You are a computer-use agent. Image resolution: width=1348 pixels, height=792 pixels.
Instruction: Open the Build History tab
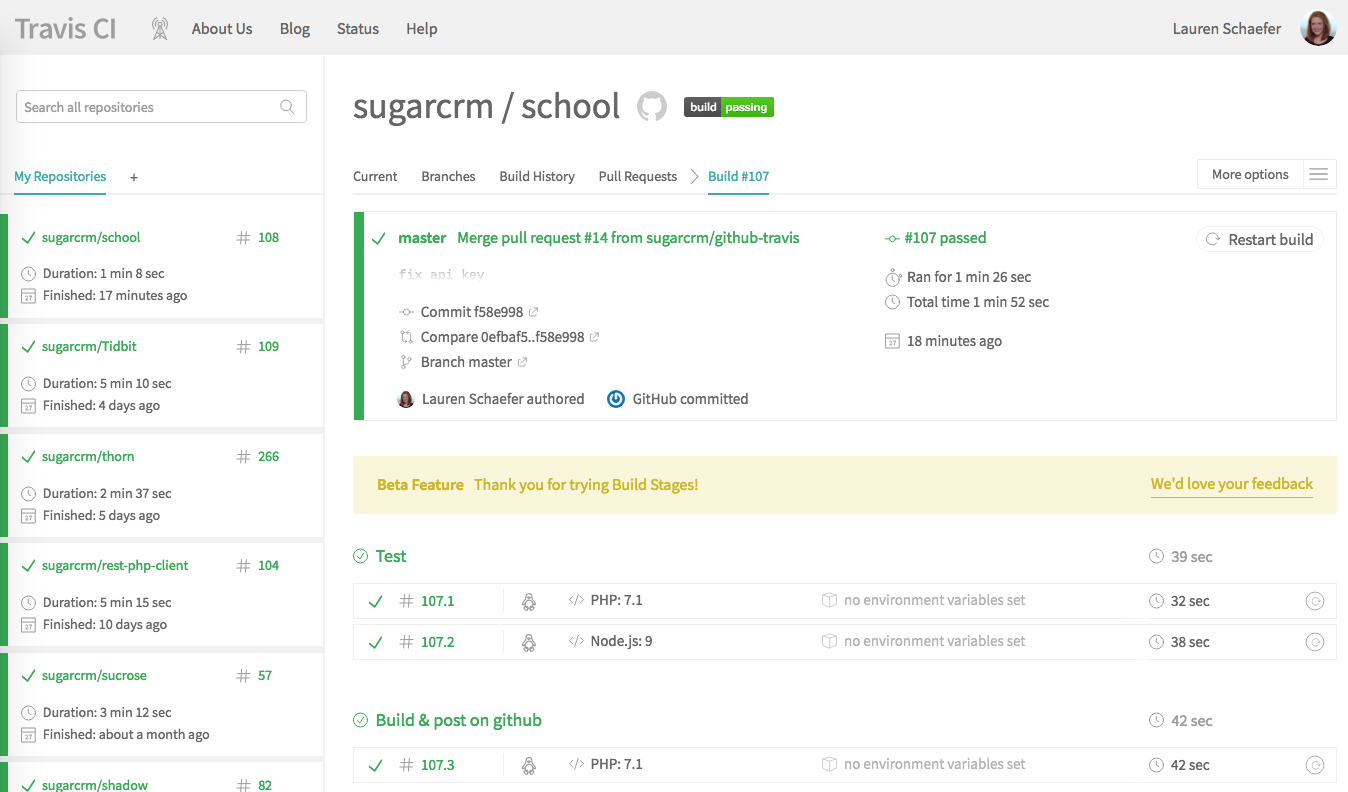[x=537, y=176]
